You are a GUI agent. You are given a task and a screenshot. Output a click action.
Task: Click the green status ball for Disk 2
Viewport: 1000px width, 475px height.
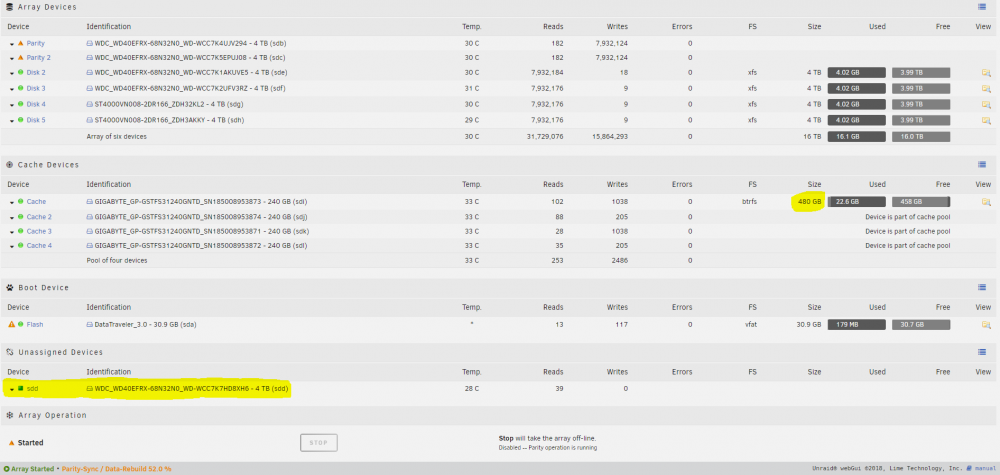20,72
